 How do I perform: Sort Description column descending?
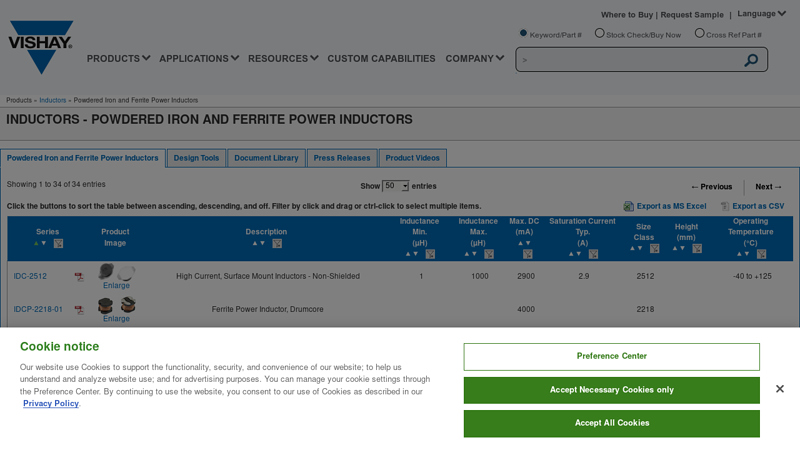(x=263, y=243)
